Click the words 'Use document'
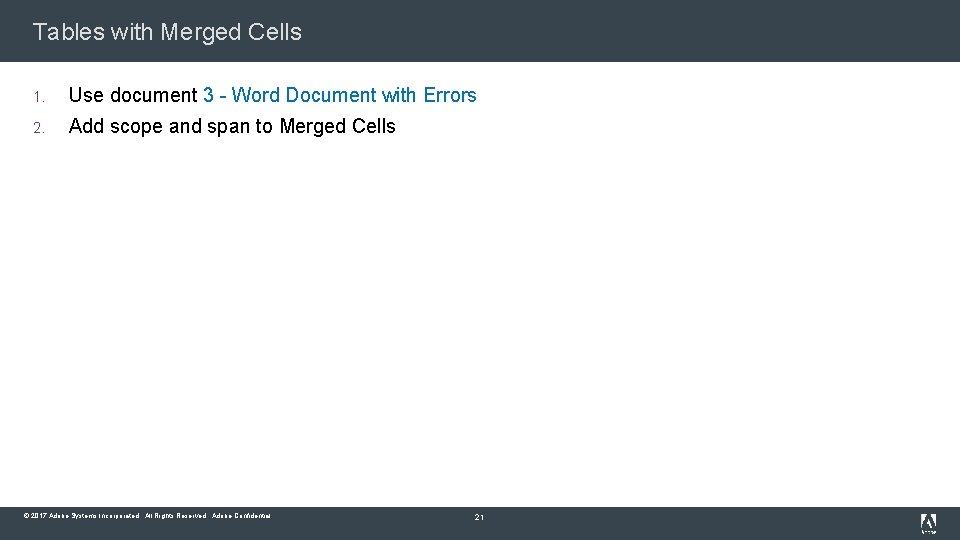This screenshot has height=540, width=960. tap(133, 95)
